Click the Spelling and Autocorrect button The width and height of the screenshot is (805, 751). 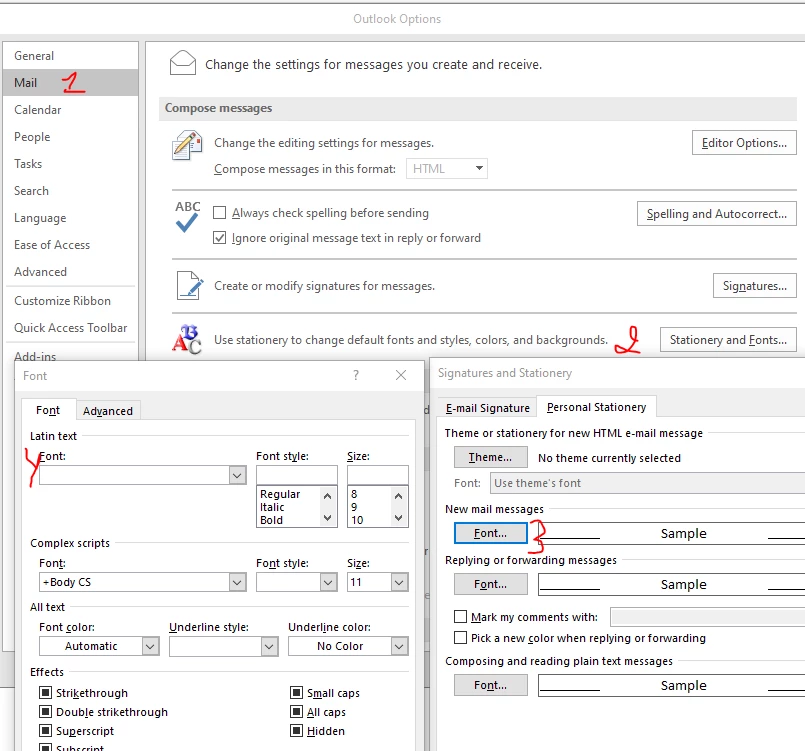tap(717, 214)
